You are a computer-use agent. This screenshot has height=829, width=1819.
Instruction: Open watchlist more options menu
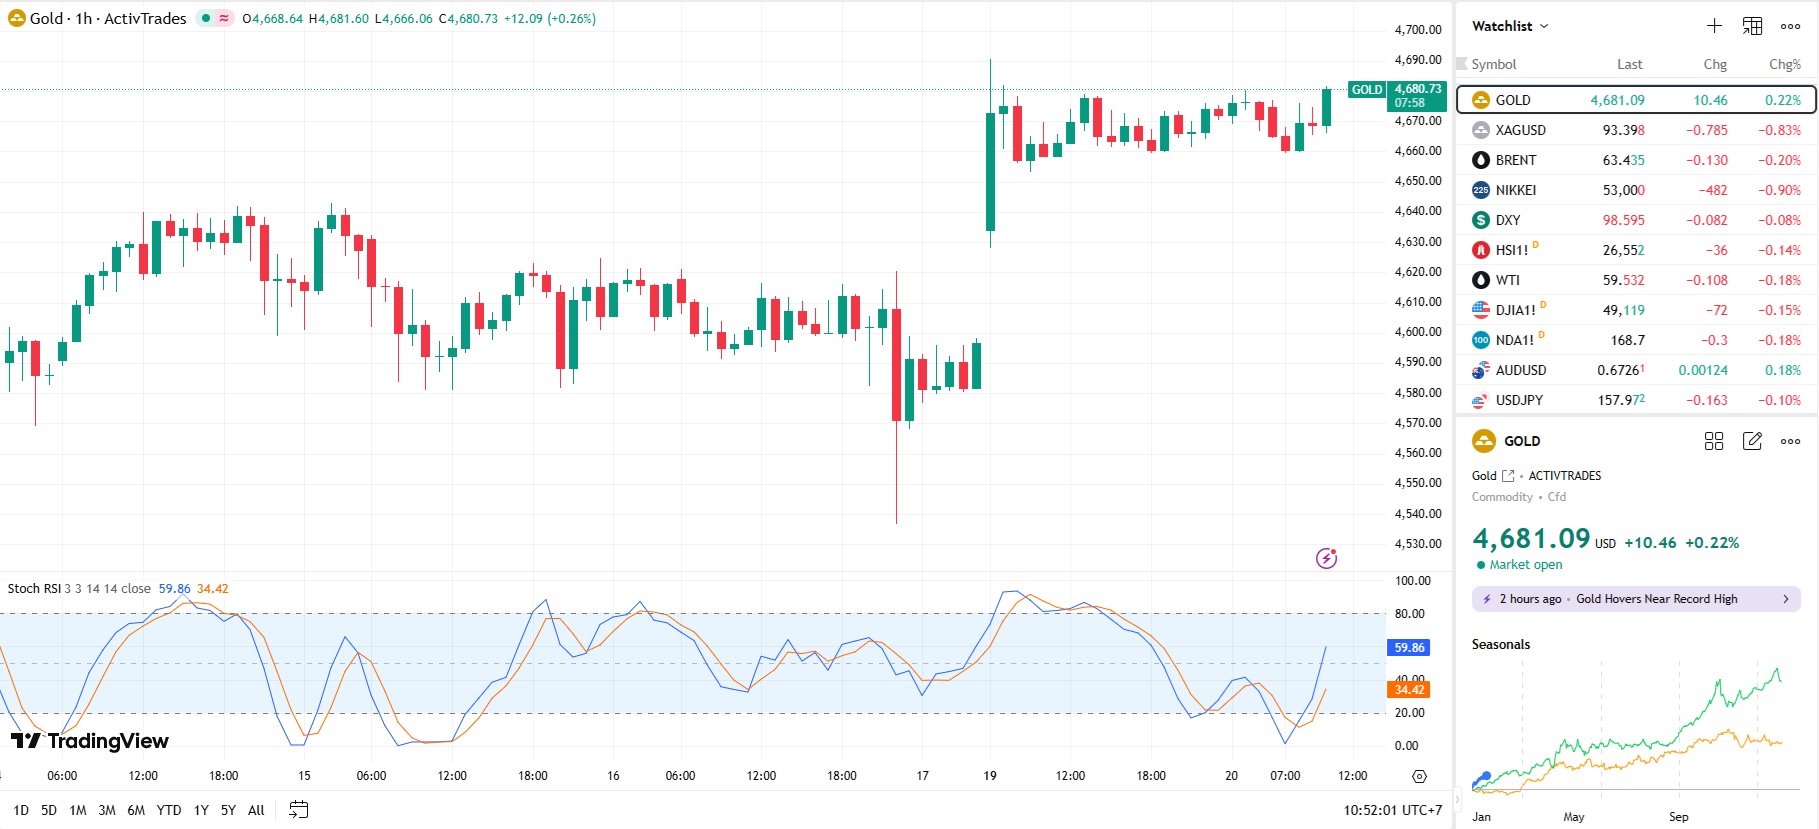click(1790, 26)
